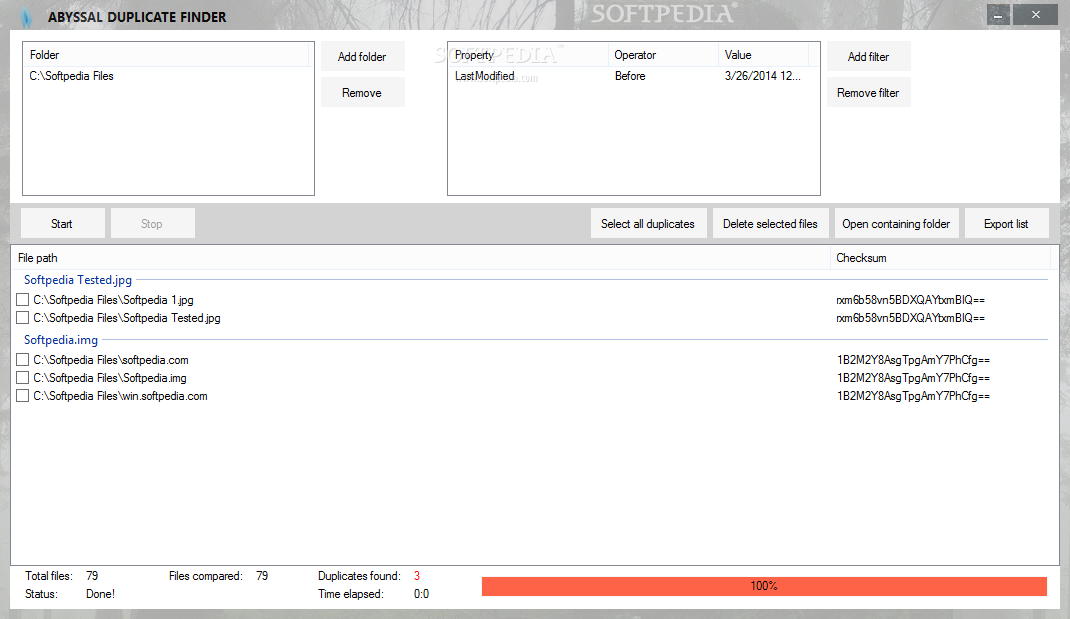
Task: Click the Remove filter button
Action: 869,93
